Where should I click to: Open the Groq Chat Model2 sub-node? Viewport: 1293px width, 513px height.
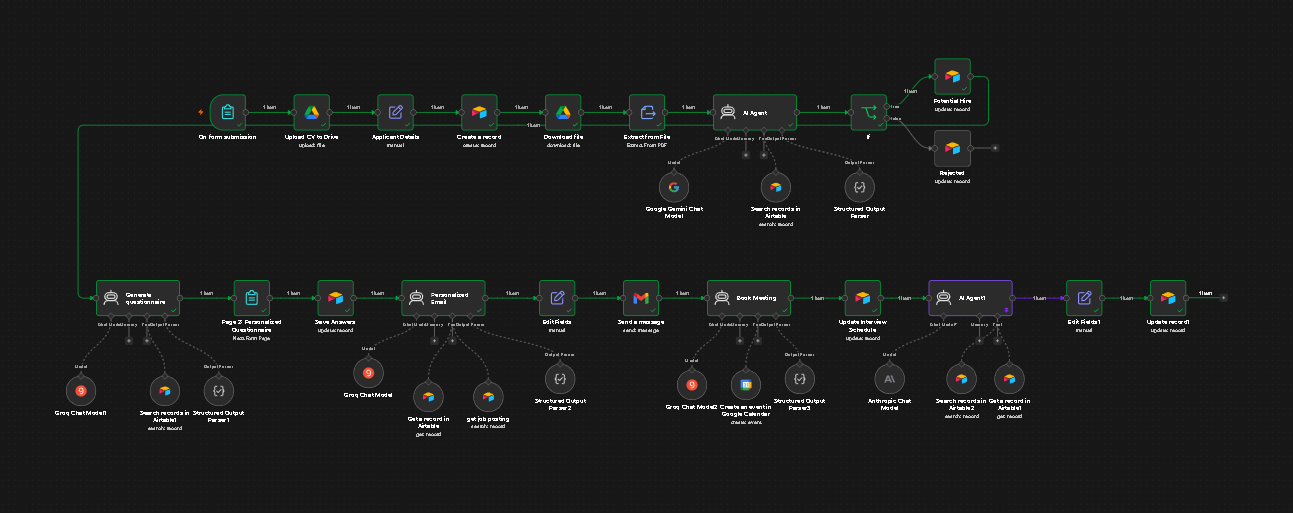(692, 385)
